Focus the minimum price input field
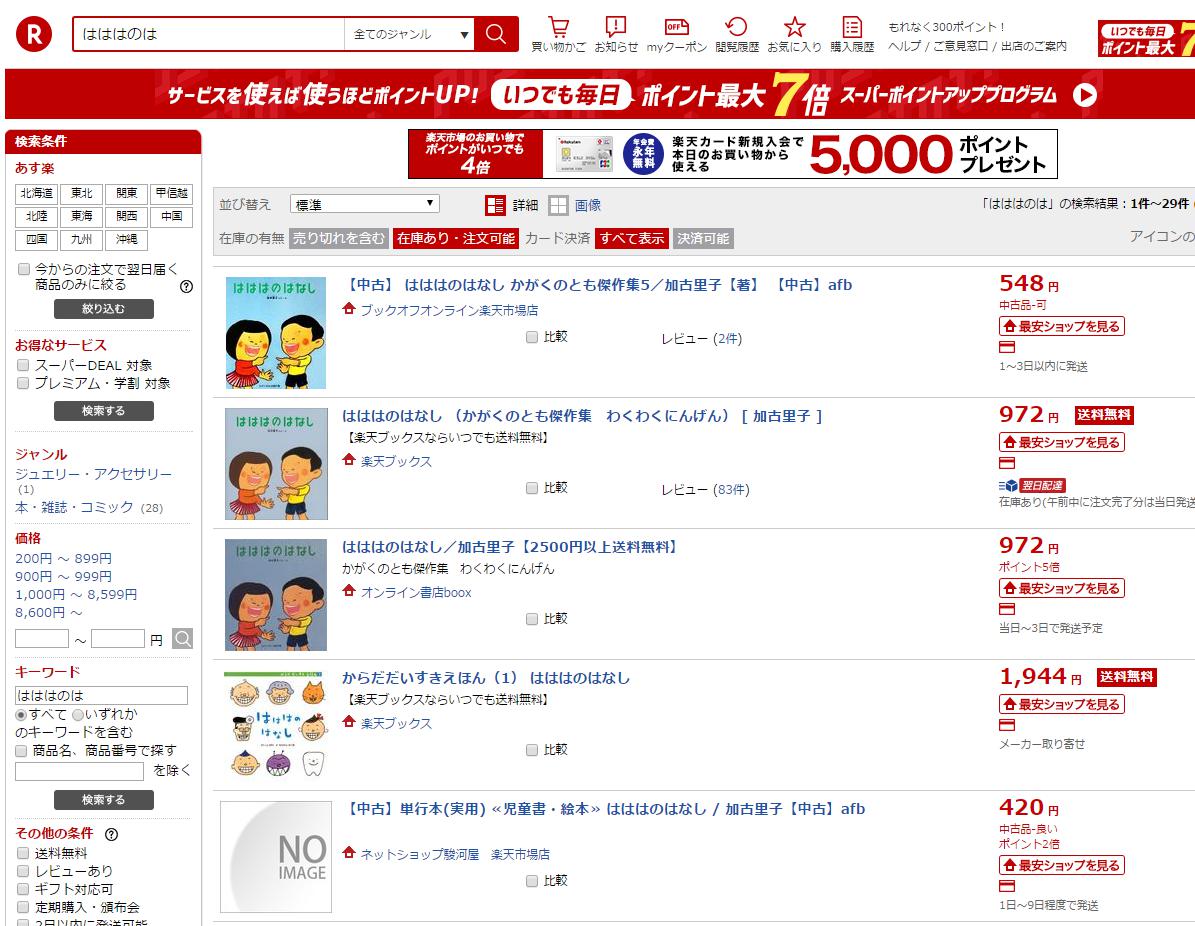This screenshot has height=926, width=1195. click(x=42, y=639)
